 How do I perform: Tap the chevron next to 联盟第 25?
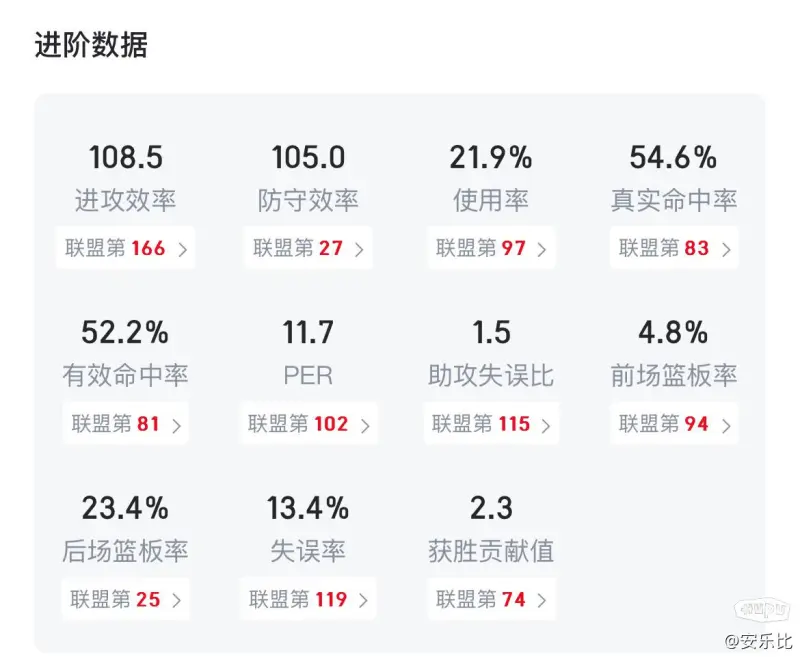[177, 600]
